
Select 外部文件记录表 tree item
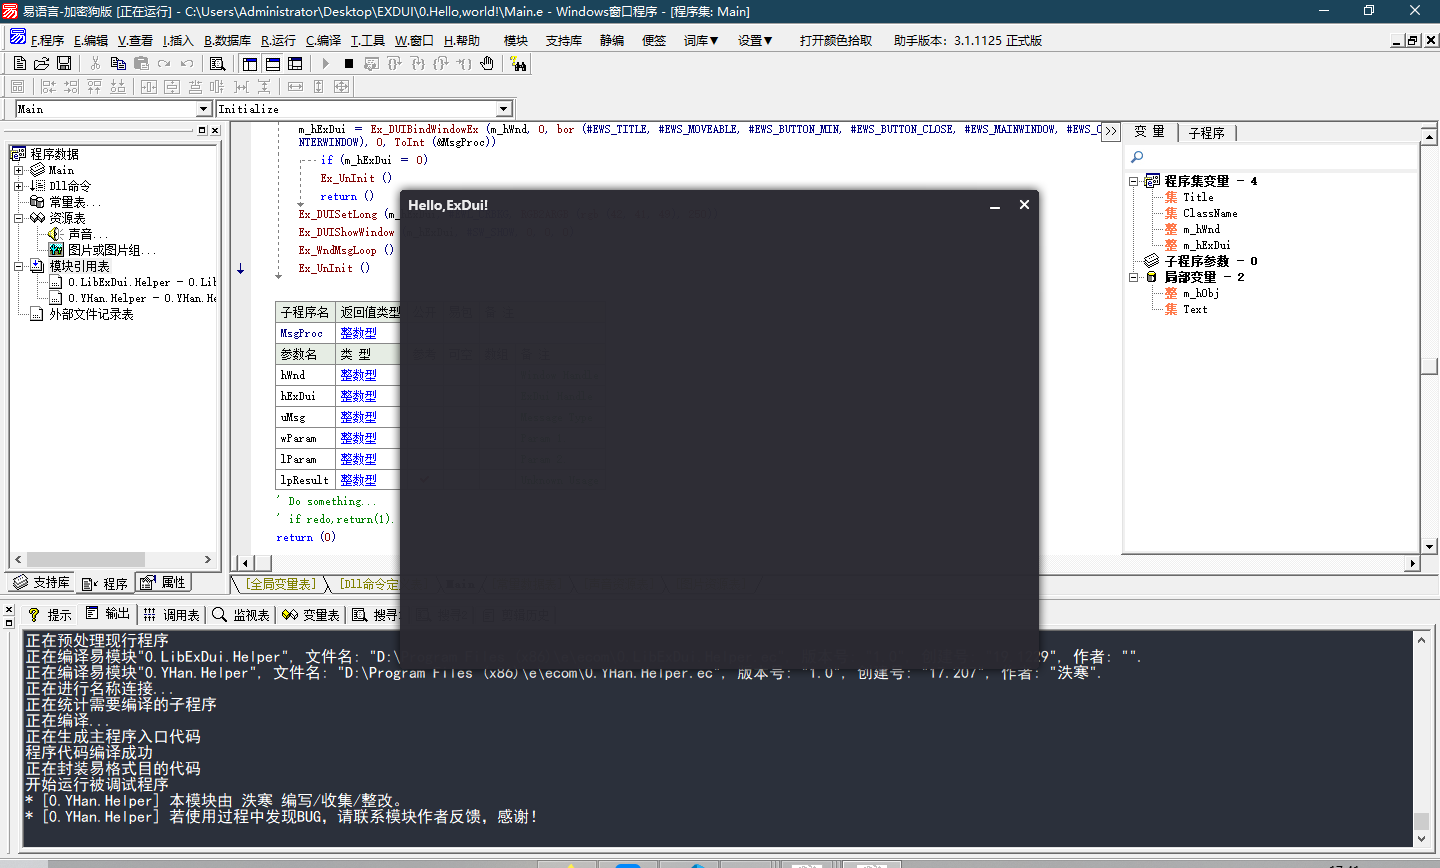91,314
